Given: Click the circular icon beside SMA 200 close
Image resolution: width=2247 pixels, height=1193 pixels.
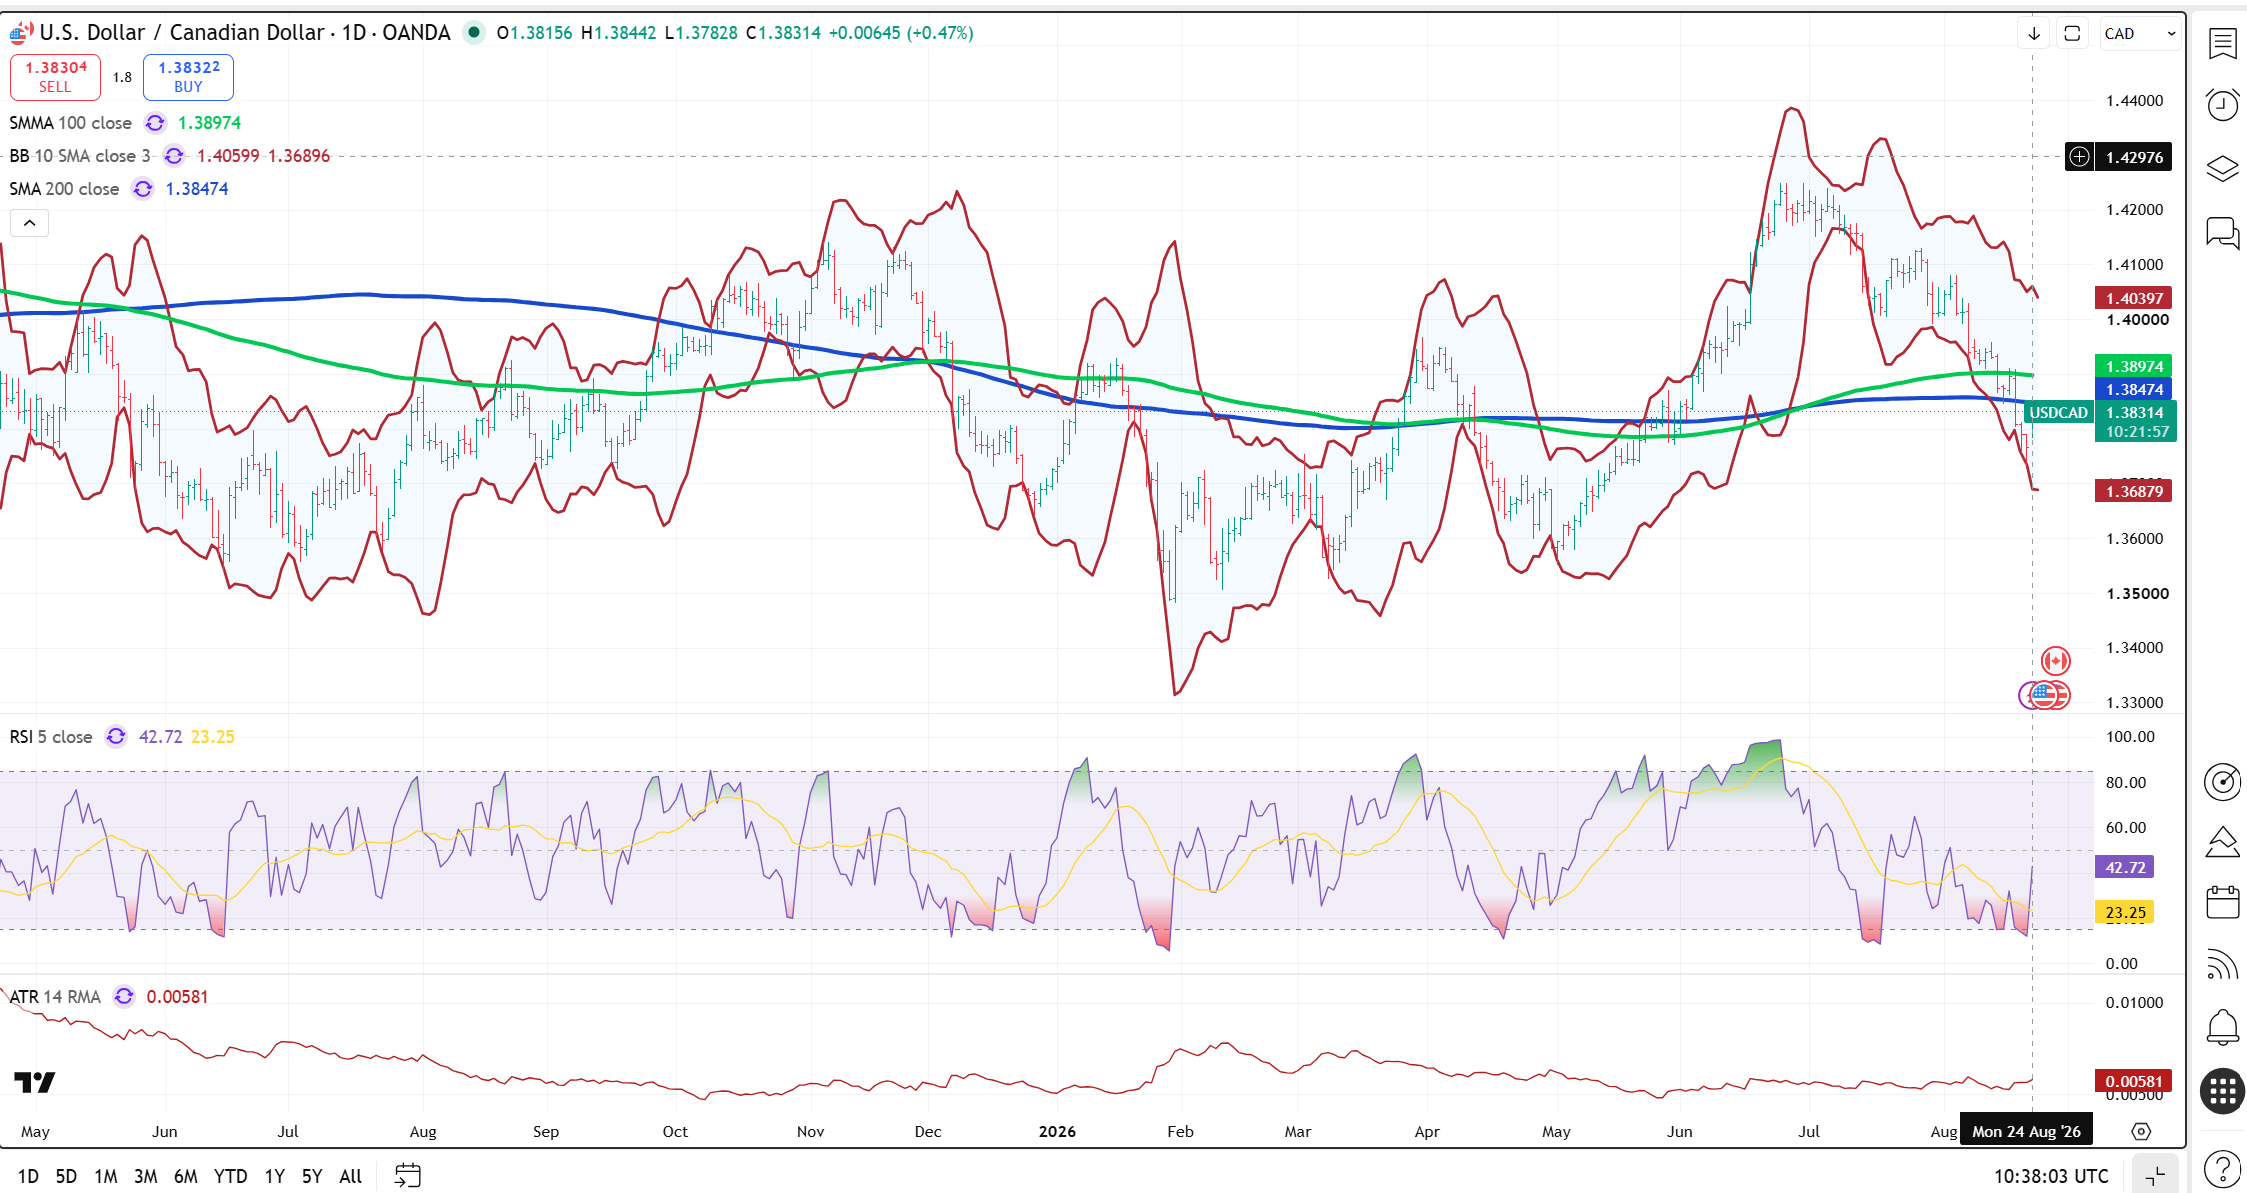Looking at the screenshot, I should [x=143, y=189].
